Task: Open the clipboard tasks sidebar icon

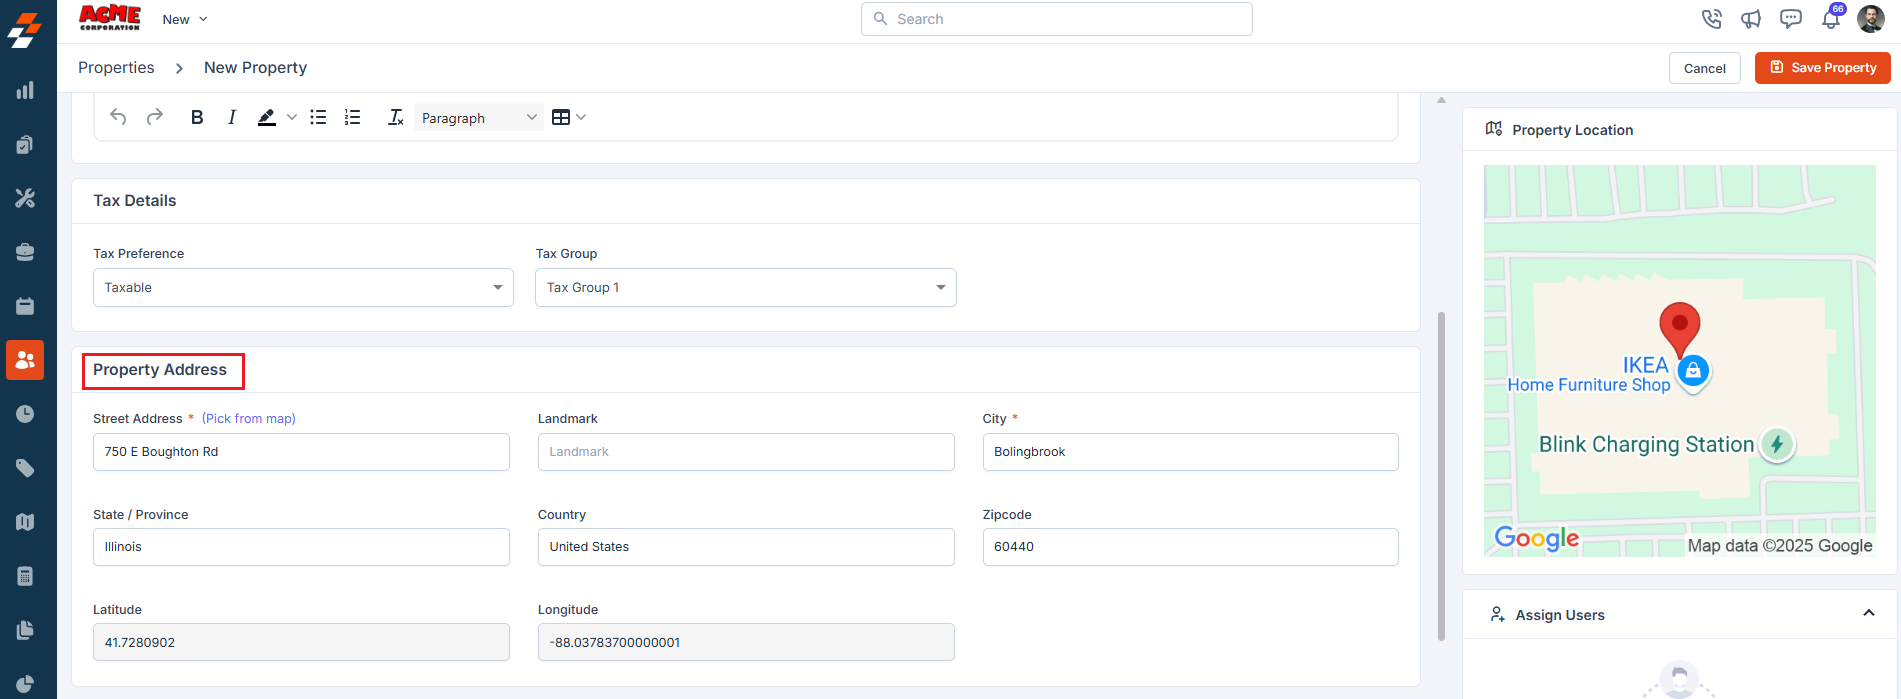Action: point(25,144)
